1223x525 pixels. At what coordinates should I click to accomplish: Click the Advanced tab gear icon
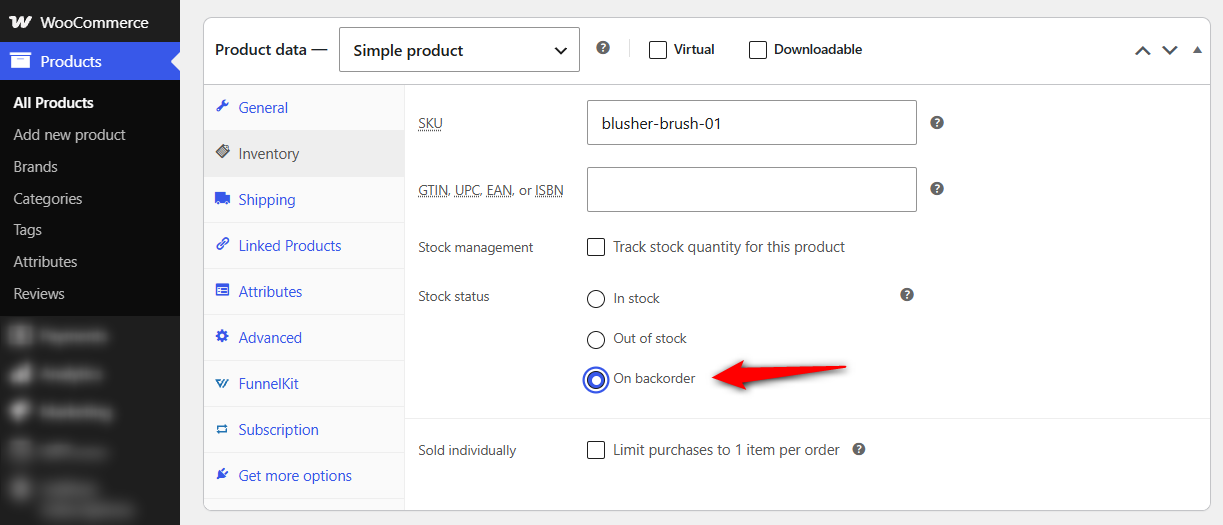click(x=222, y=337)
